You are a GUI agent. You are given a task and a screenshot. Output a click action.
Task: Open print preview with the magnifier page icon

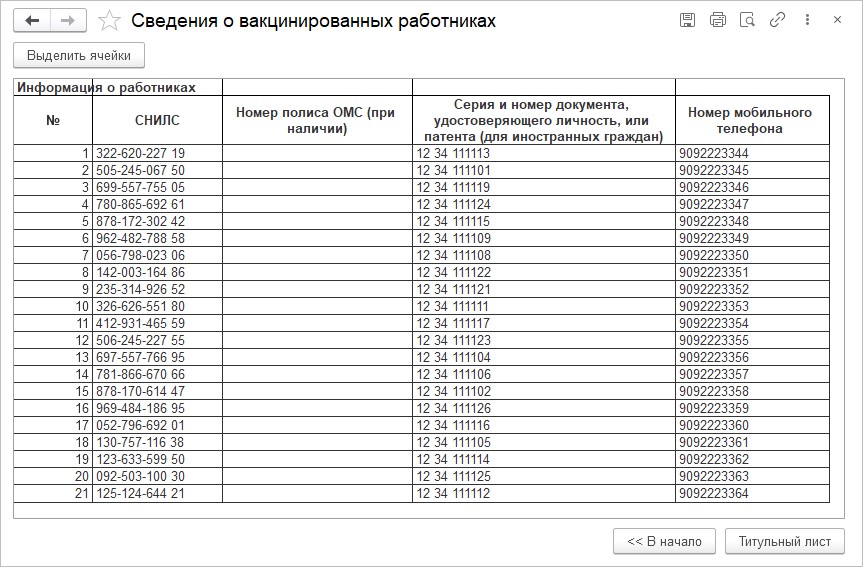(747, 20)
